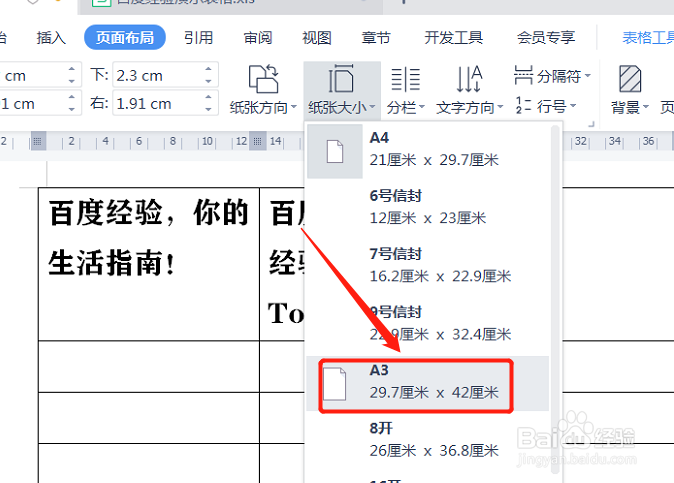Click the 纸张大小 paper size icon
The image size is (674, 483).
pyautogui.click(x=341, y=78)
